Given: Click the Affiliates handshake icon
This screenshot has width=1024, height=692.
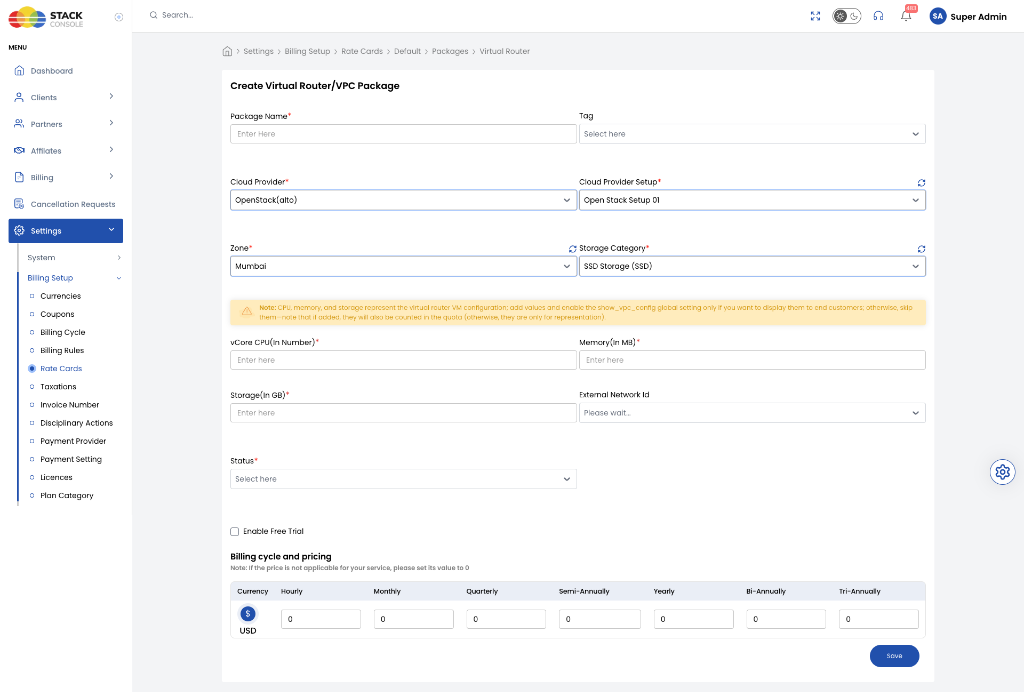Looking at the screenshot, I should [19, 150].
